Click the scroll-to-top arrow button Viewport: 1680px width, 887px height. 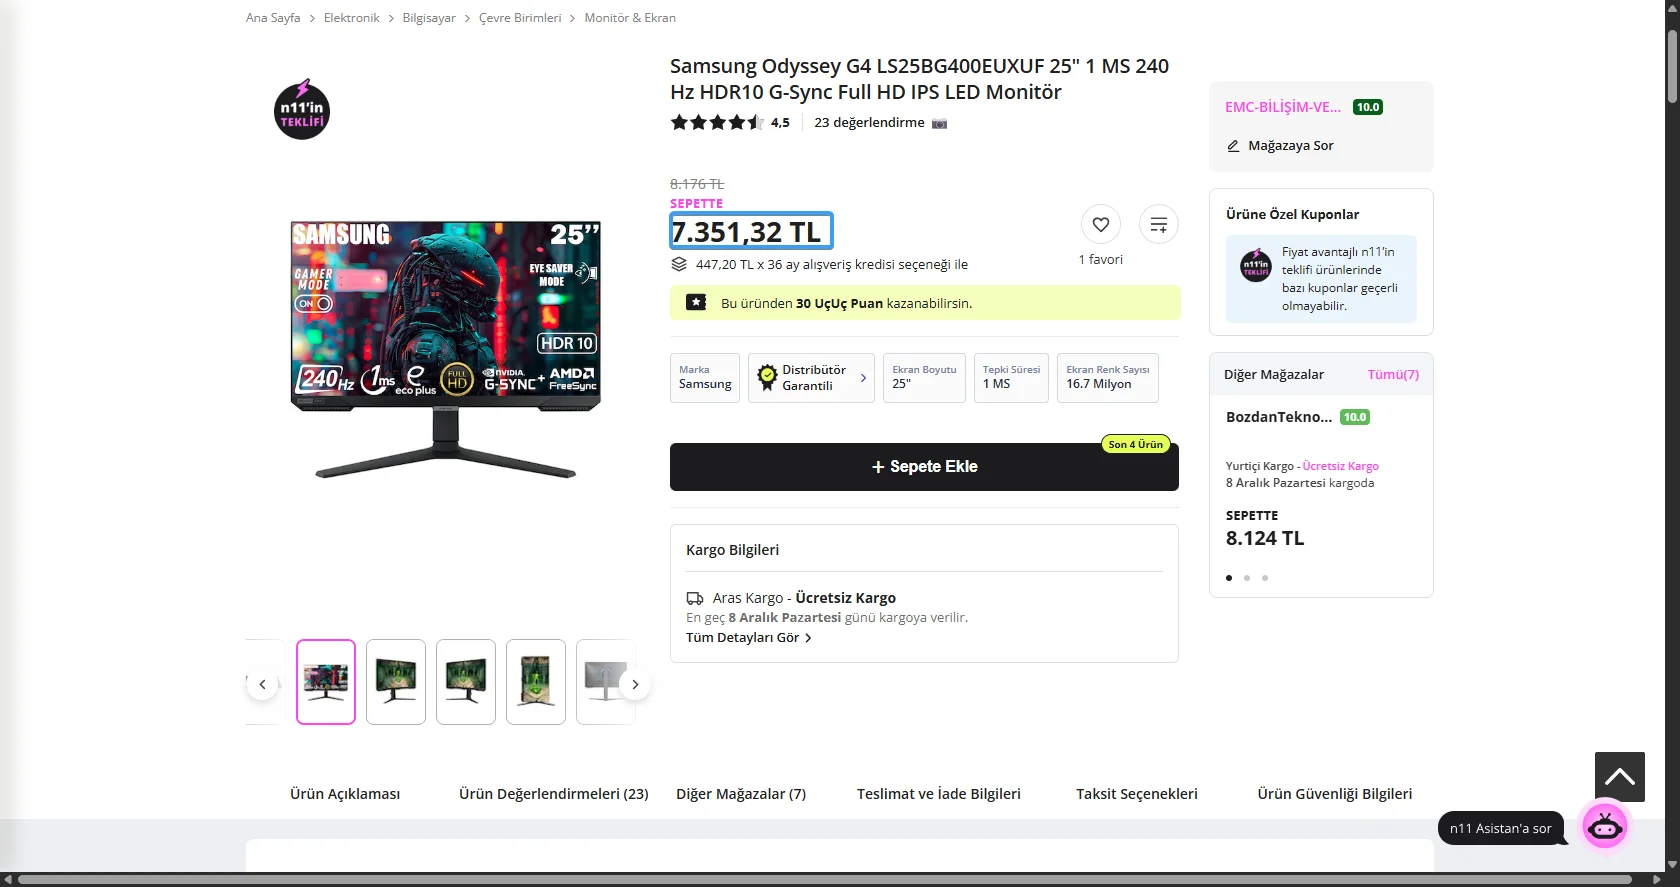tap(1620, 777)
